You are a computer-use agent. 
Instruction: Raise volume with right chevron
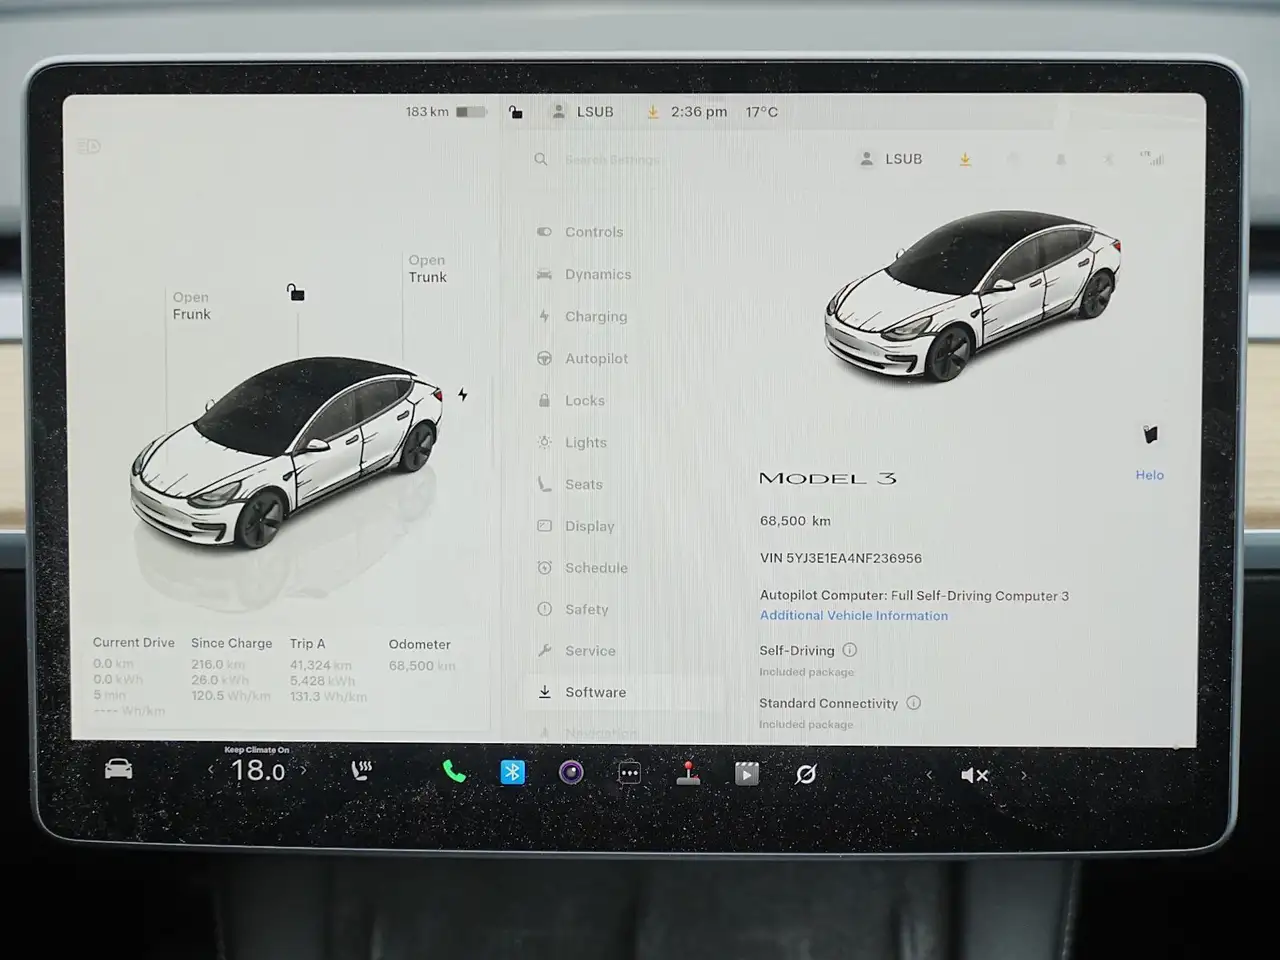(1023, 775)
